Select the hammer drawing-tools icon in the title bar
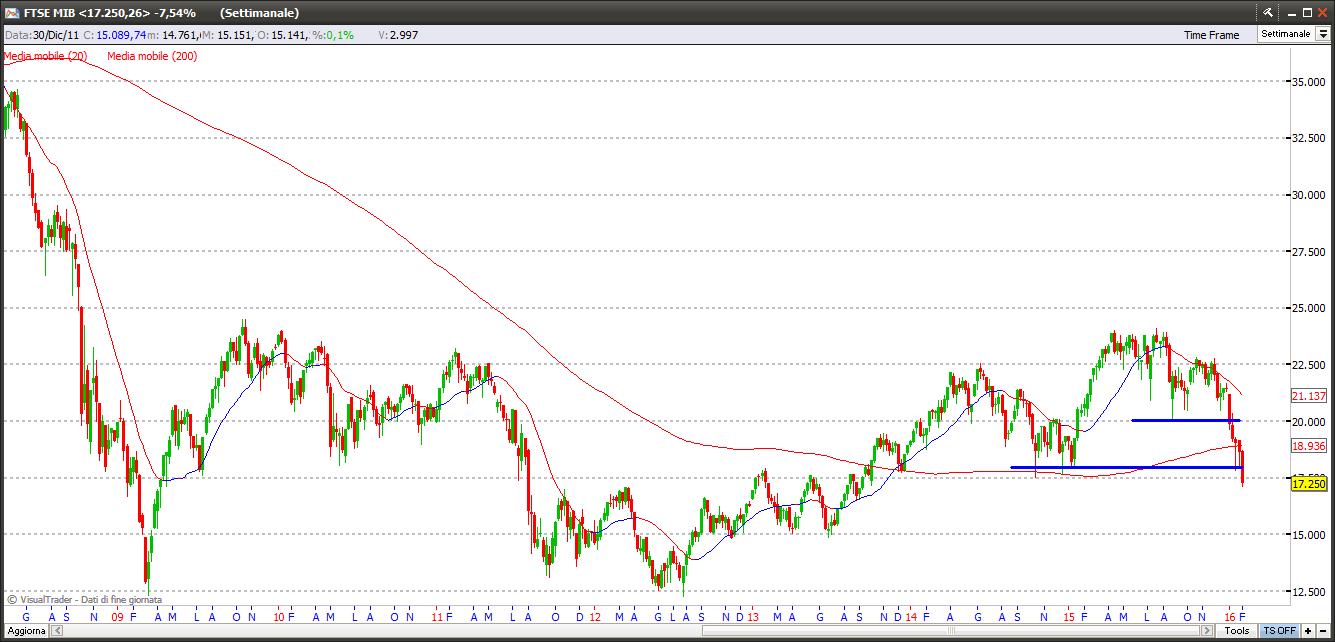The height and width of the screenshot is (642, 1335). pos(1268,13)
